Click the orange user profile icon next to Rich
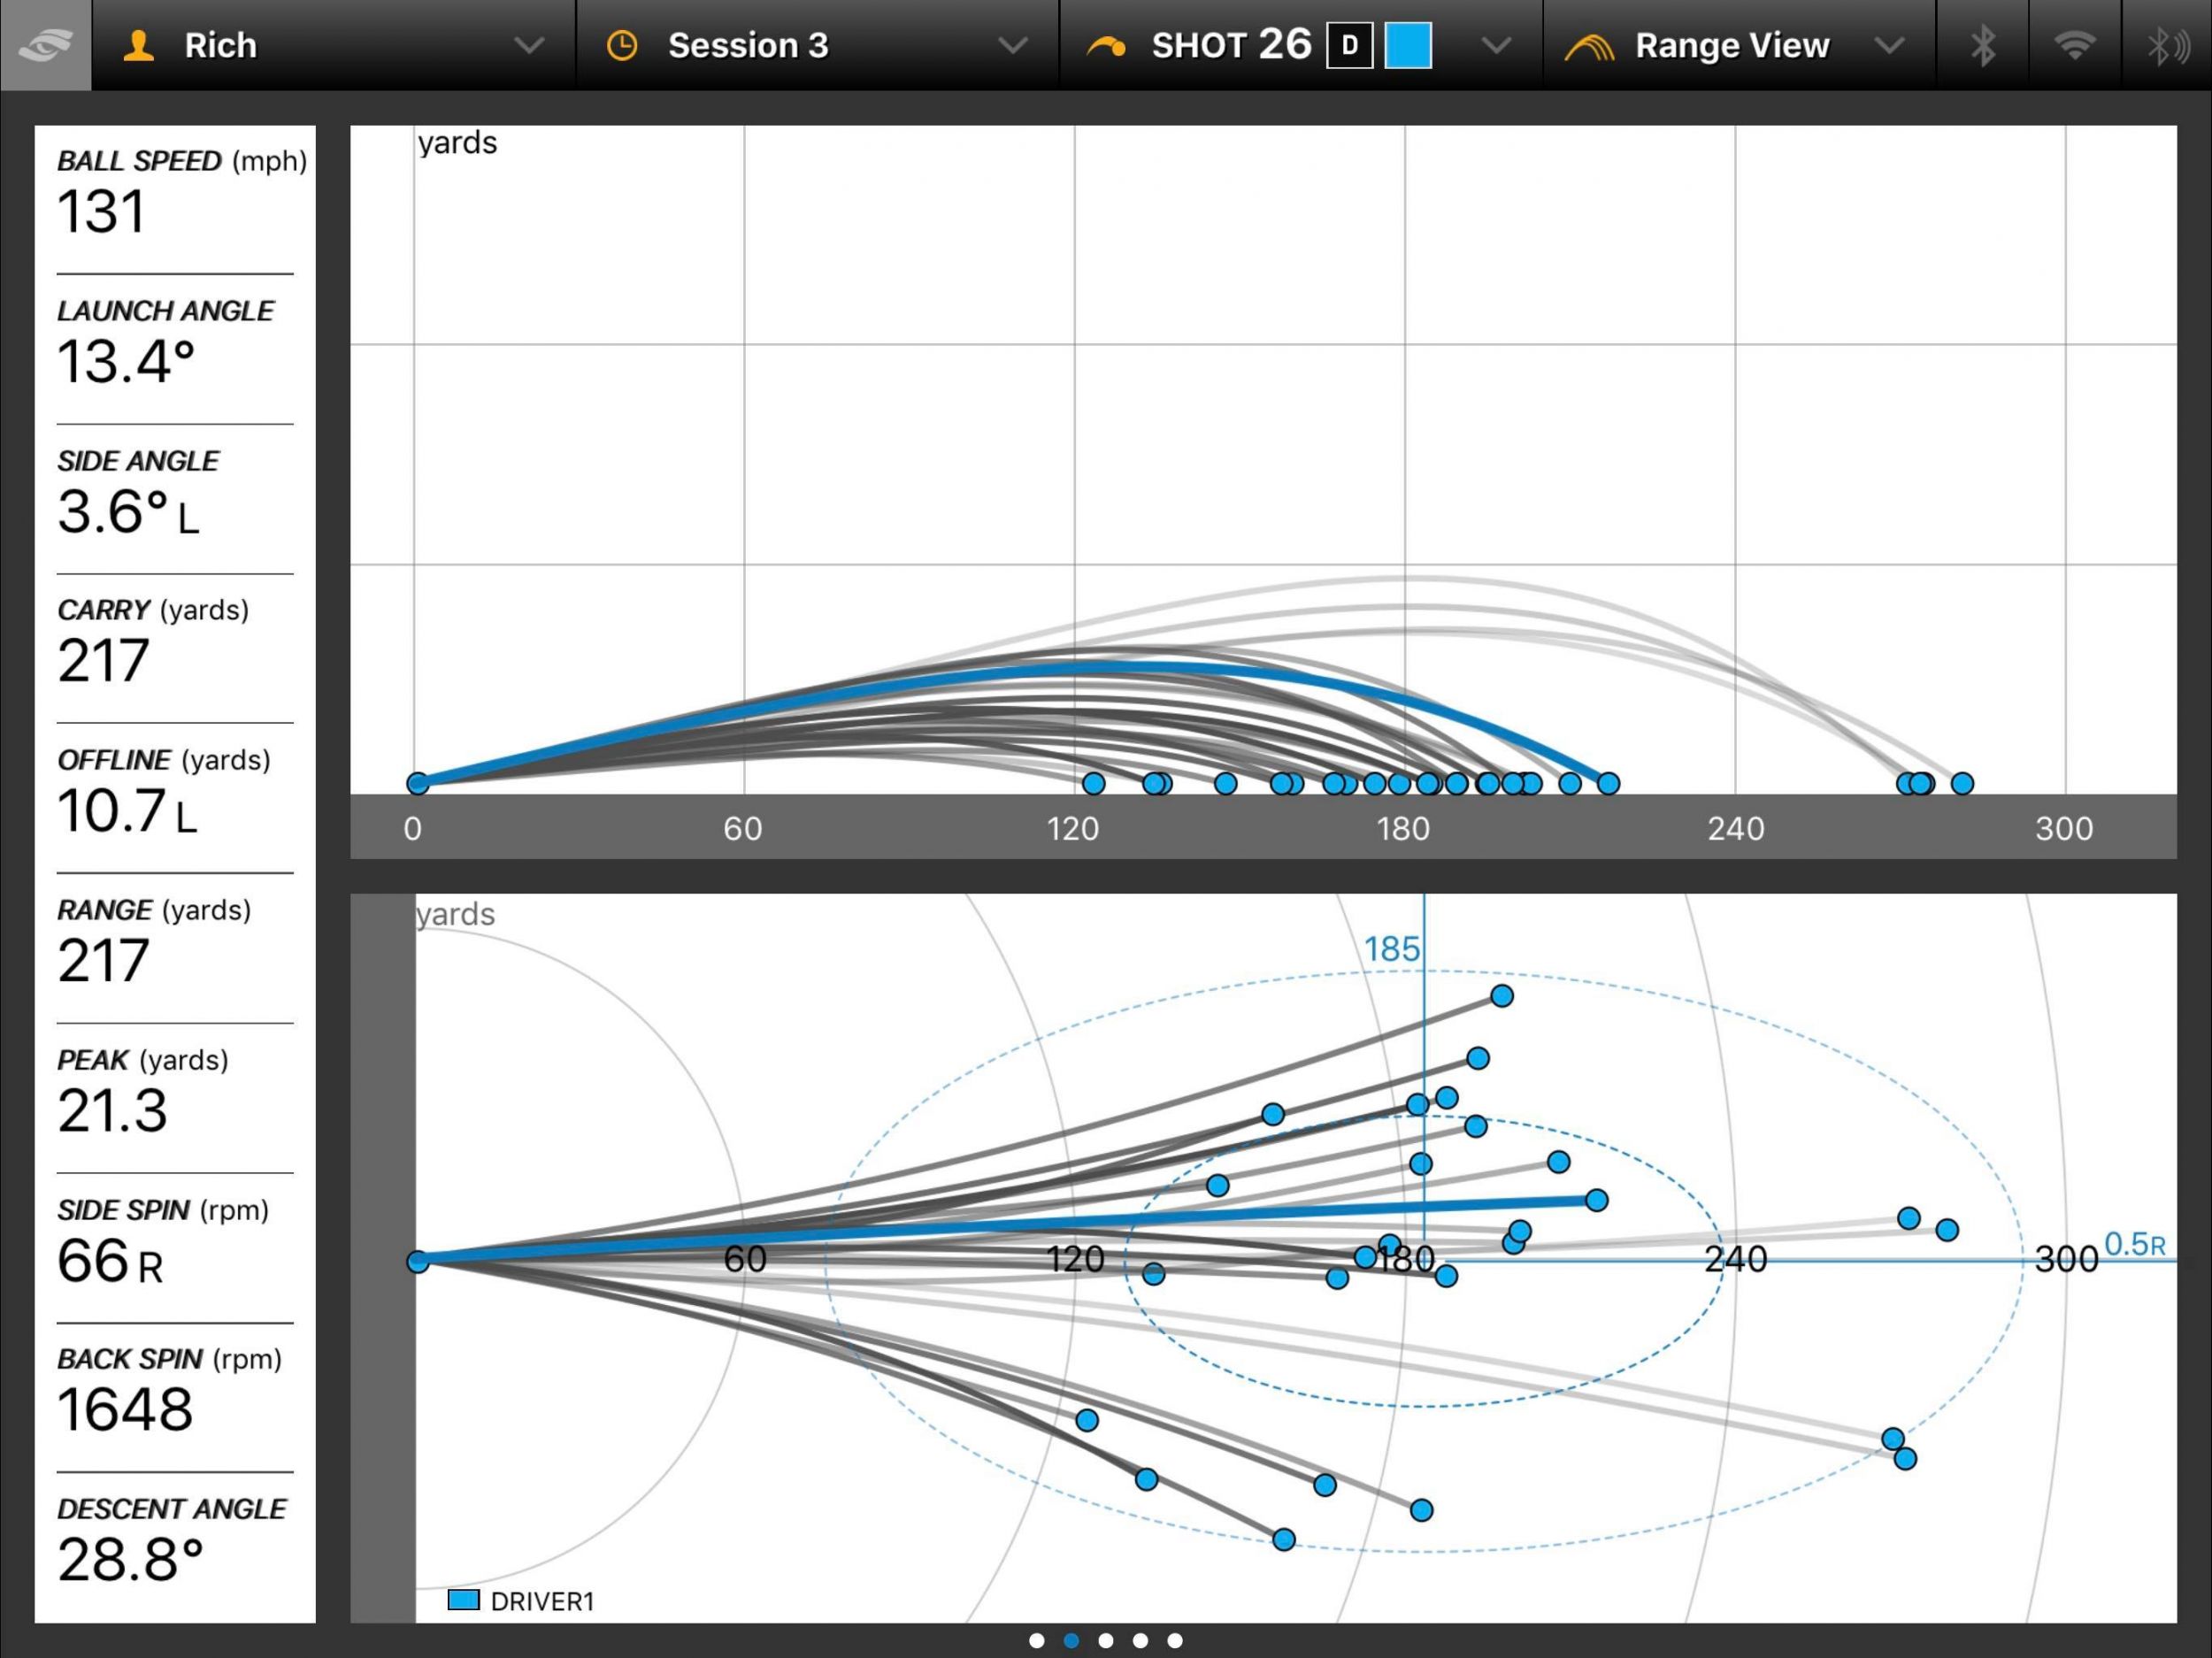This screenshot has height=1658, width=2212. (138, 45)
